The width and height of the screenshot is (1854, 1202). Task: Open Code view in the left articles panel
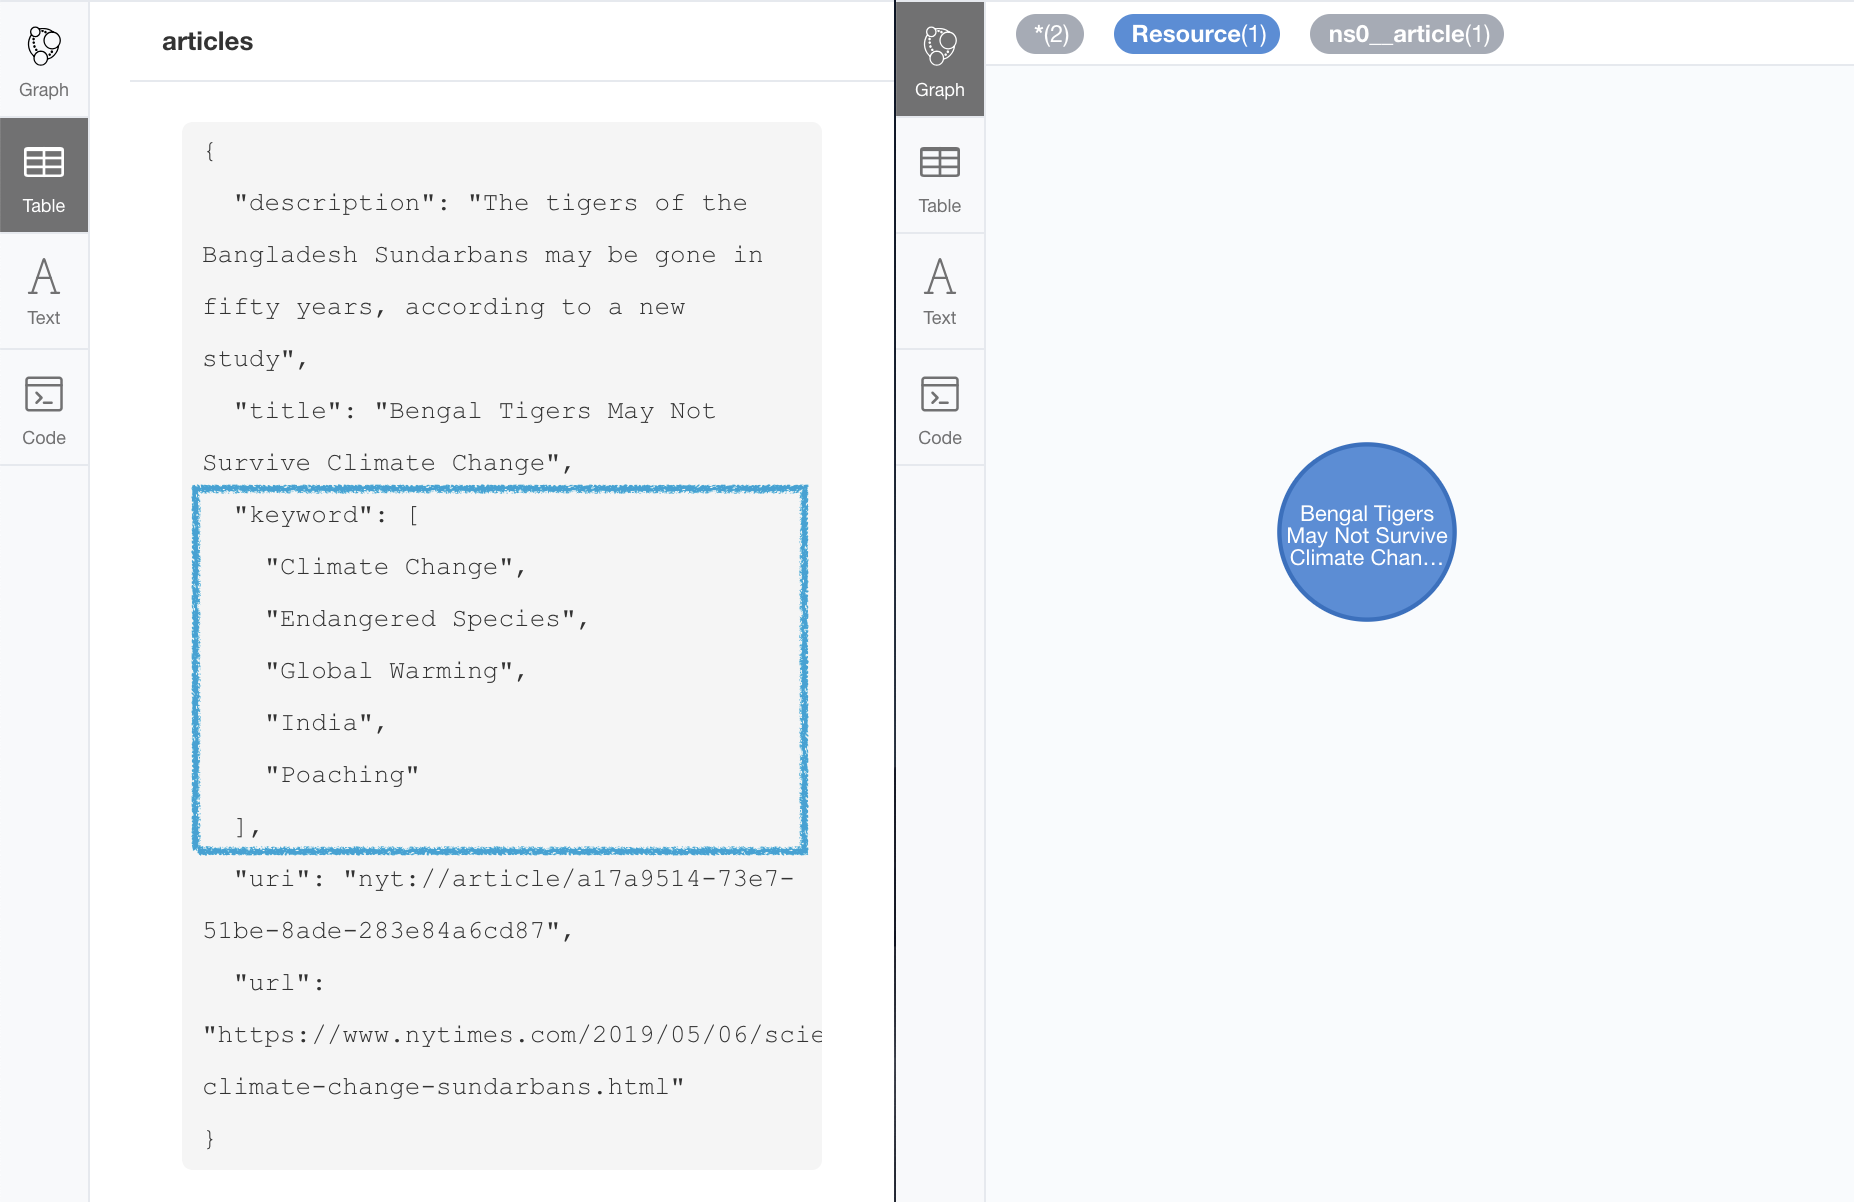[44, 408]
